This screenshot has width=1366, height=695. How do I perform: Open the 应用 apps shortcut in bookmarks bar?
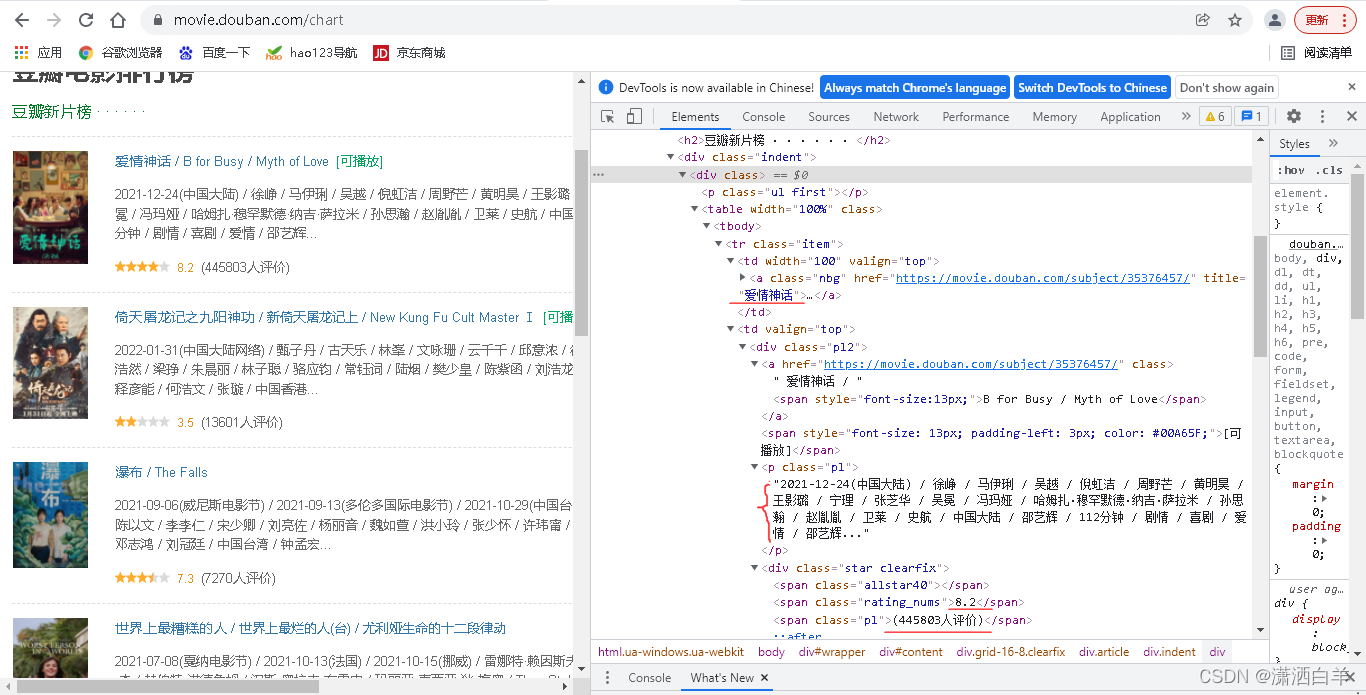(x=39, y=52)
